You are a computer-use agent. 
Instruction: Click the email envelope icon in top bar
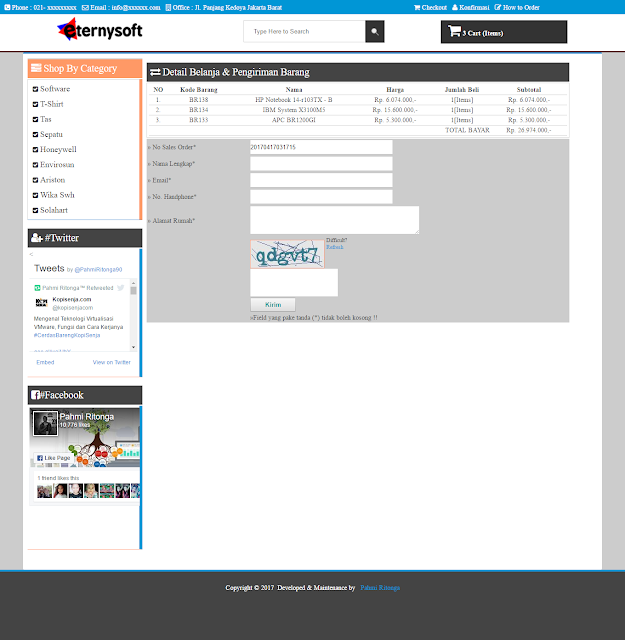[85, 7]
